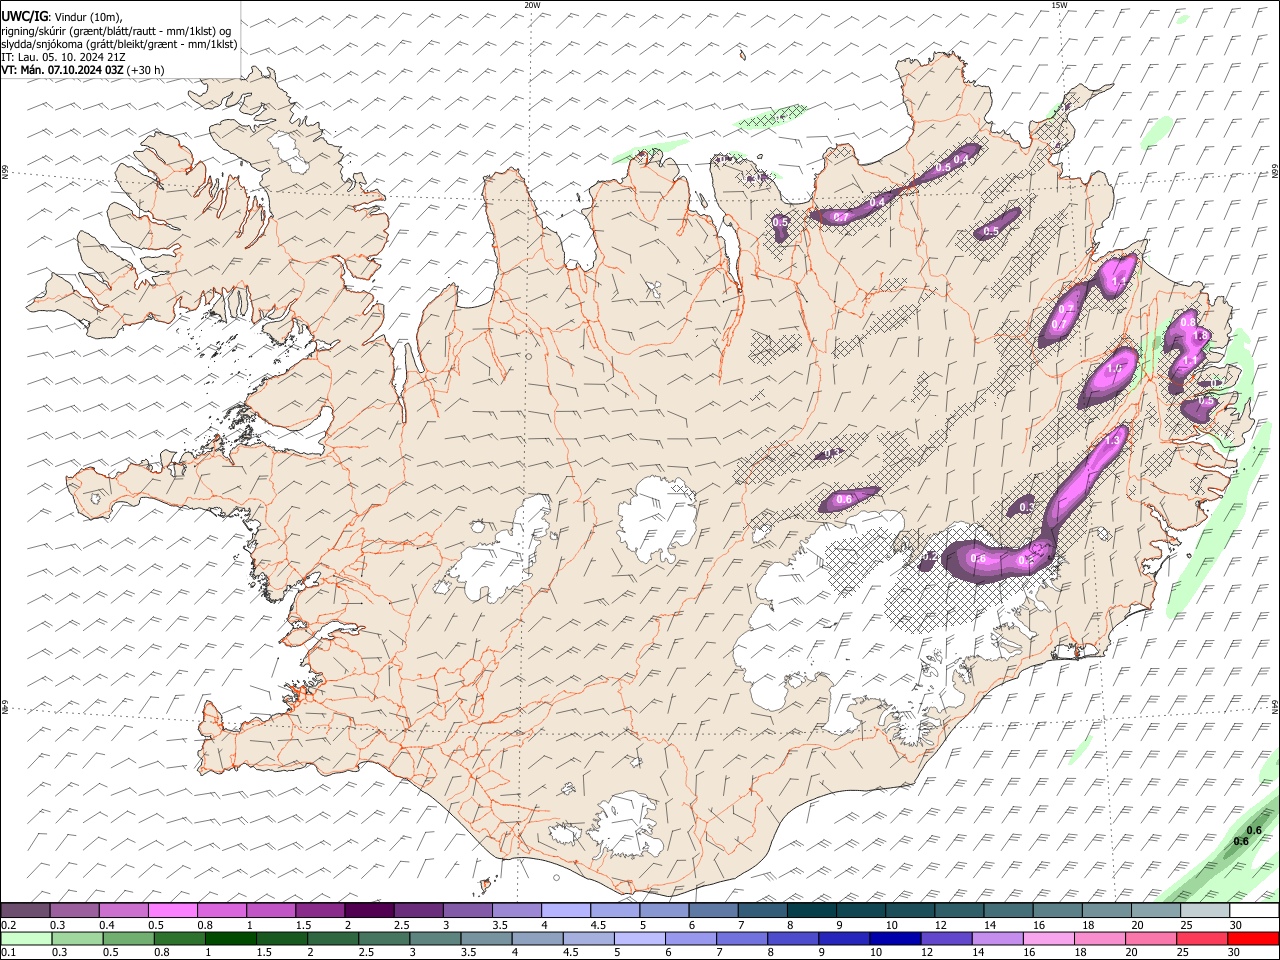
Task: Pick the light violet 14–16 rain-scale swatch
Action: (997, 938)
